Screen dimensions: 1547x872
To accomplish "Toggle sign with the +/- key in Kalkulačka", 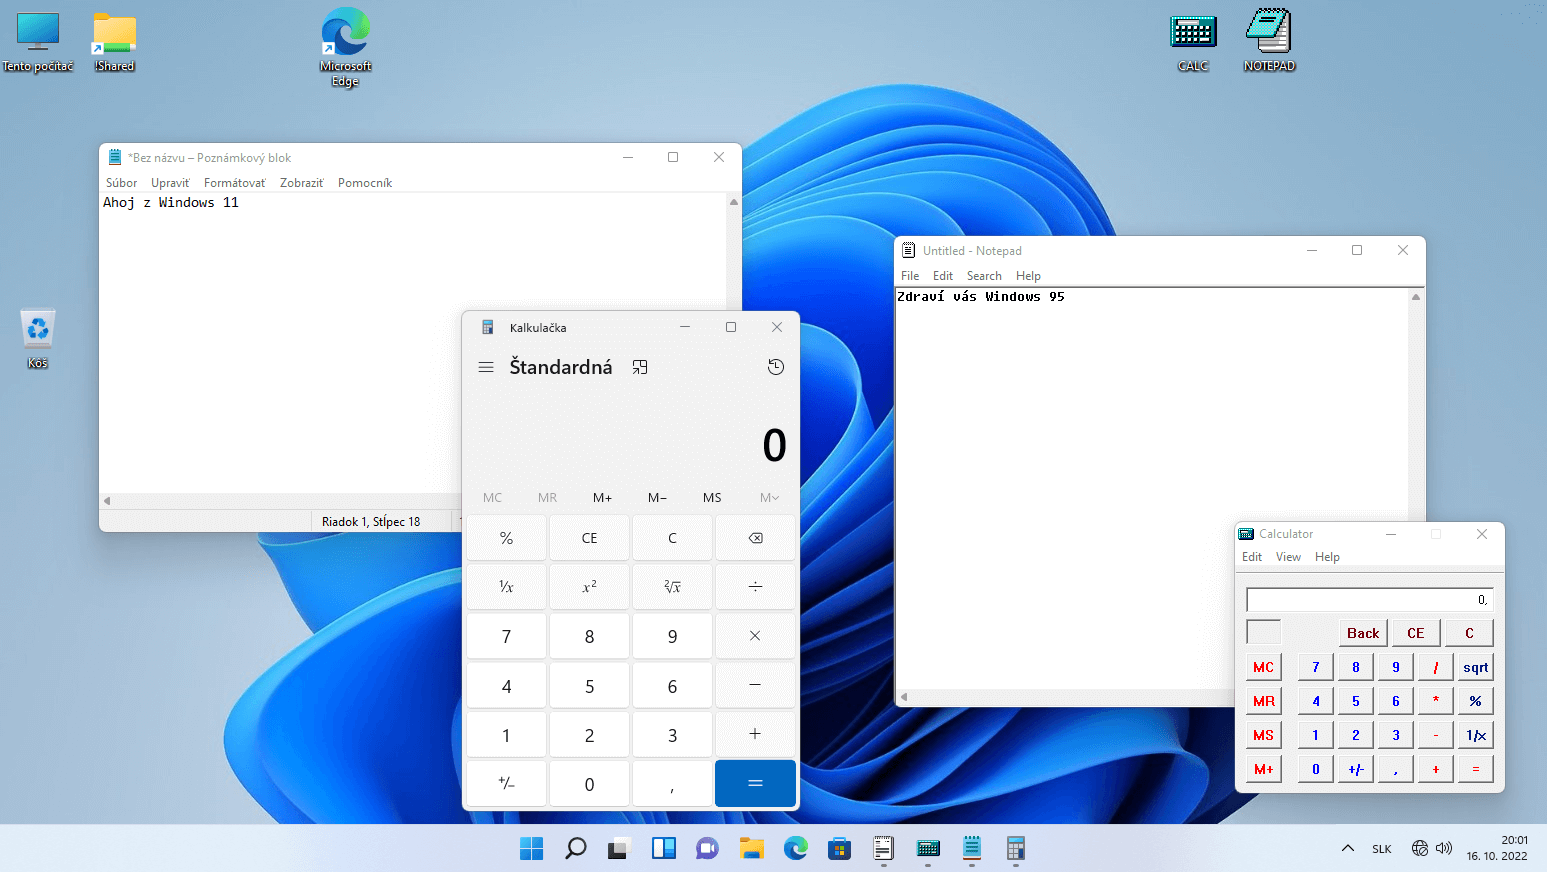I will pyautogui.click(x=506, y=783).
